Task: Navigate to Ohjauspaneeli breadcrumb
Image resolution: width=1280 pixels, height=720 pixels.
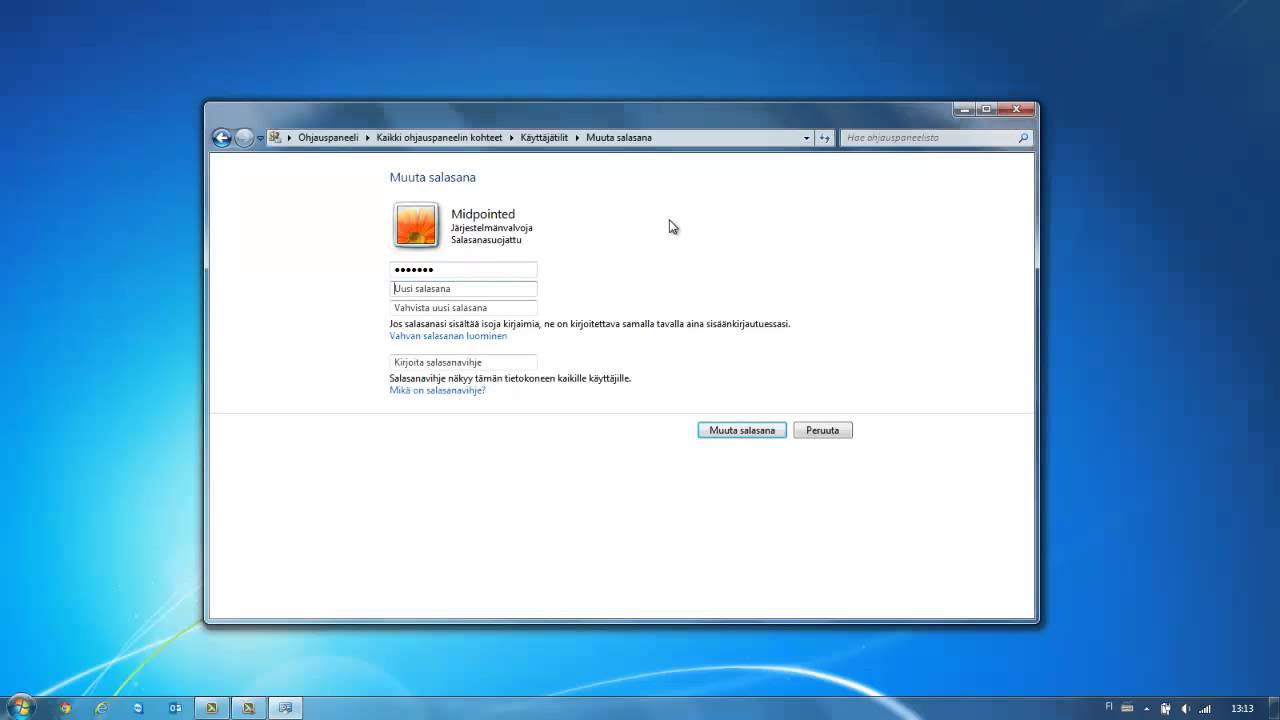Action: point(328,137)
